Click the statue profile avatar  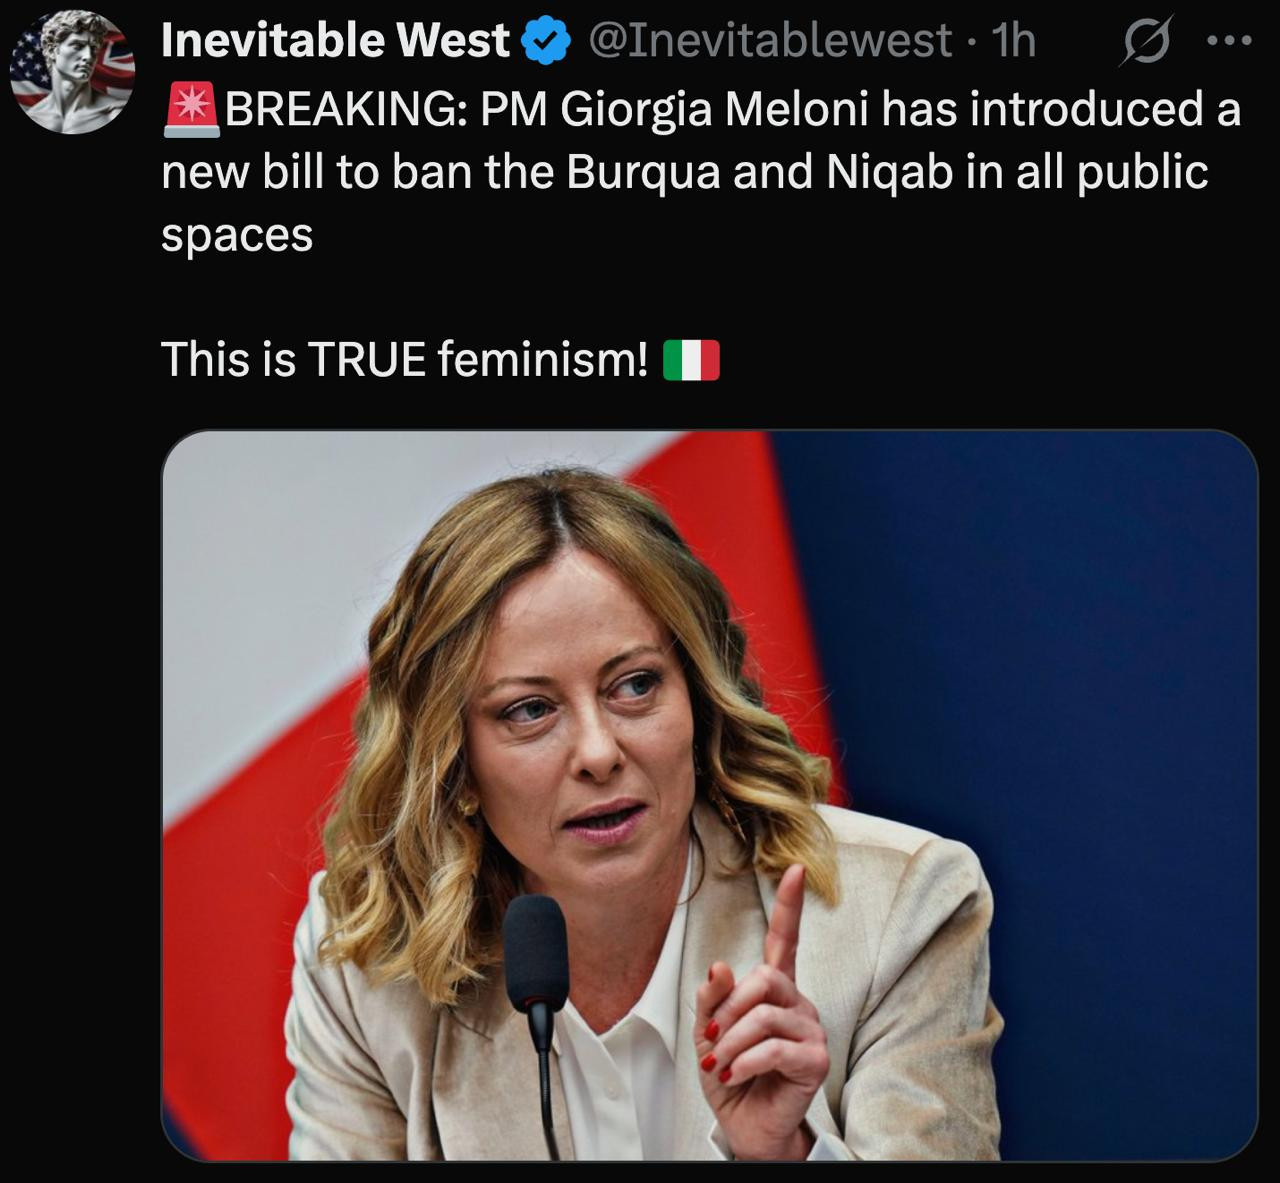pyautogui.click(x=71, y=74)
